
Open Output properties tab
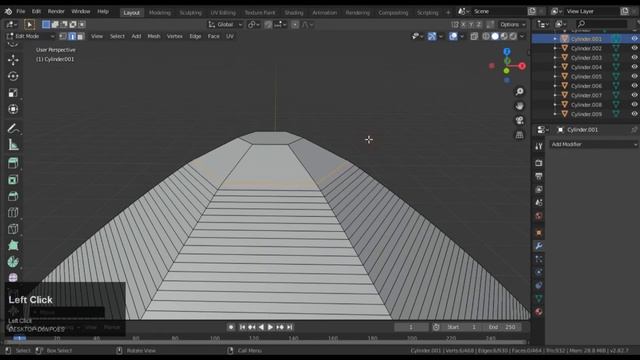(x=539, y=176)
